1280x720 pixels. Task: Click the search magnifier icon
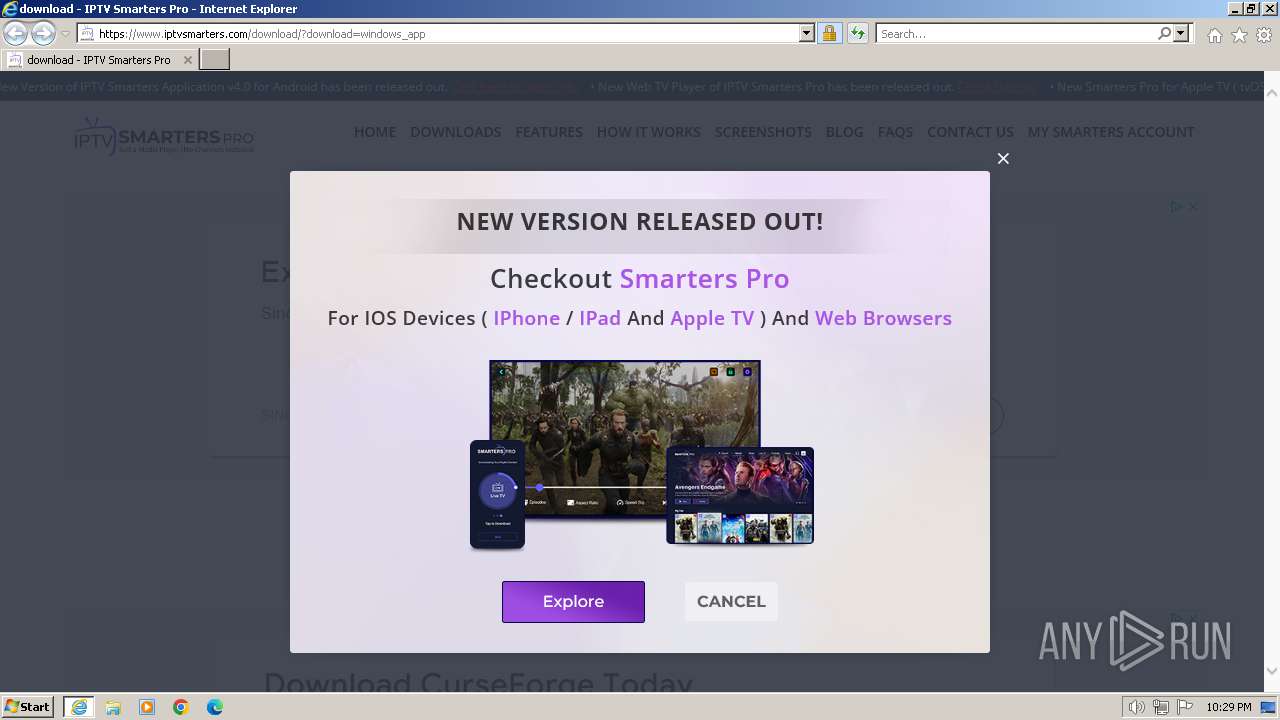[x=1164, y=34]
